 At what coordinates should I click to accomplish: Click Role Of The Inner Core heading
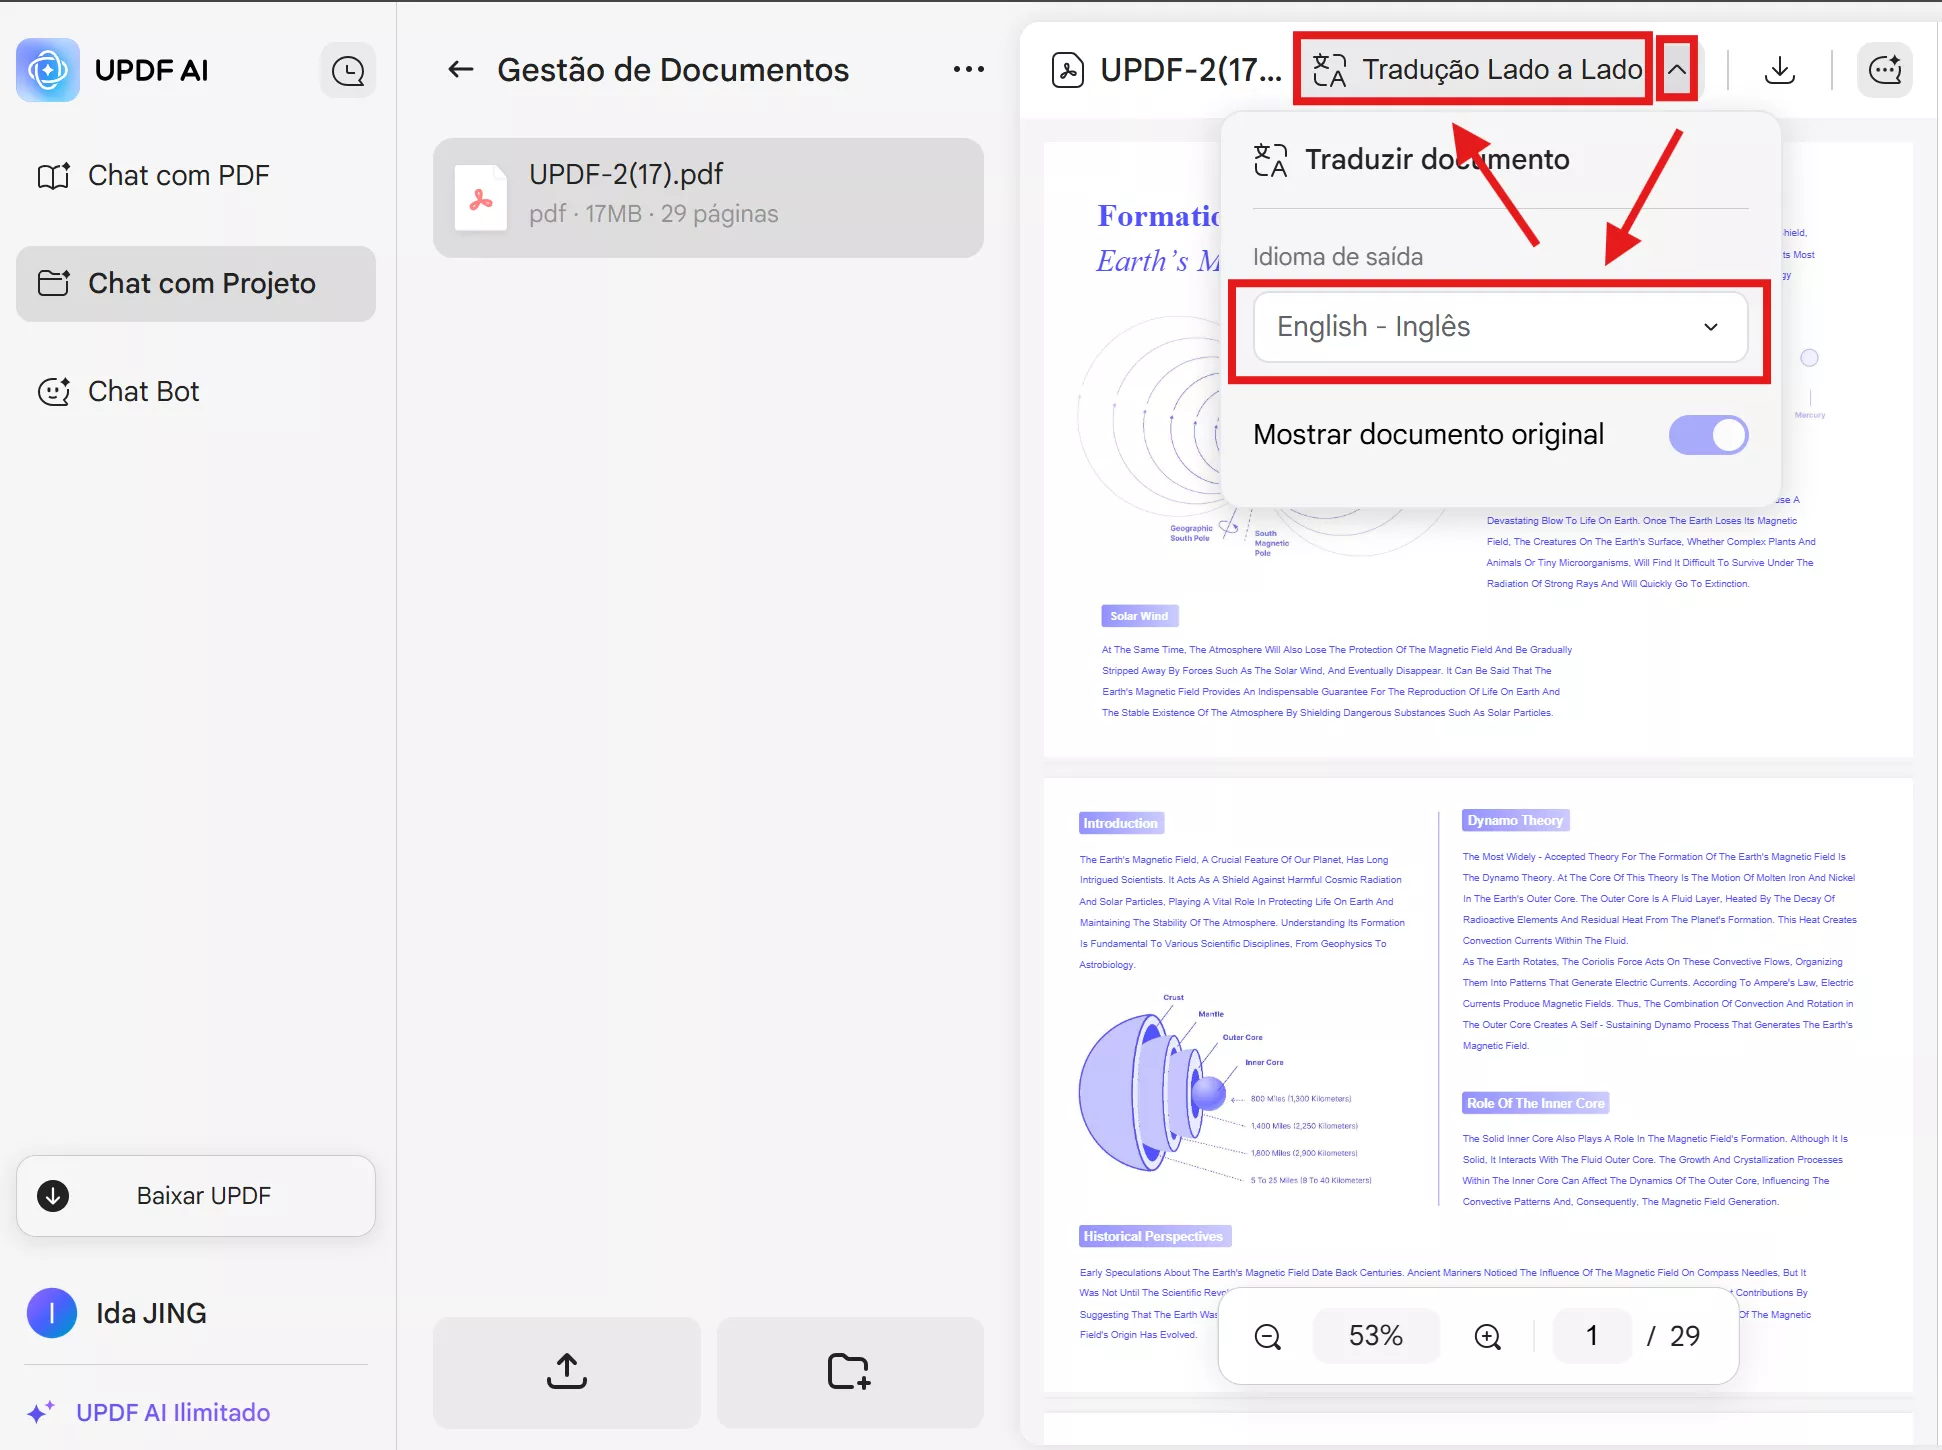pos(1536,1103)
